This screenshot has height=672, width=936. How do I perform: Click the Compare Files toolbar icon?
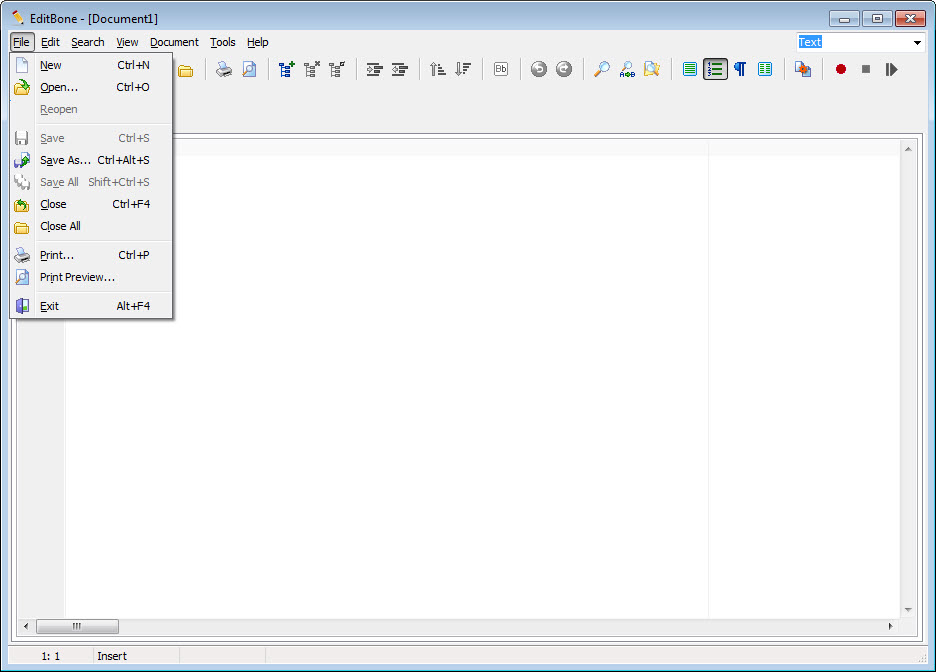point(803,69)
